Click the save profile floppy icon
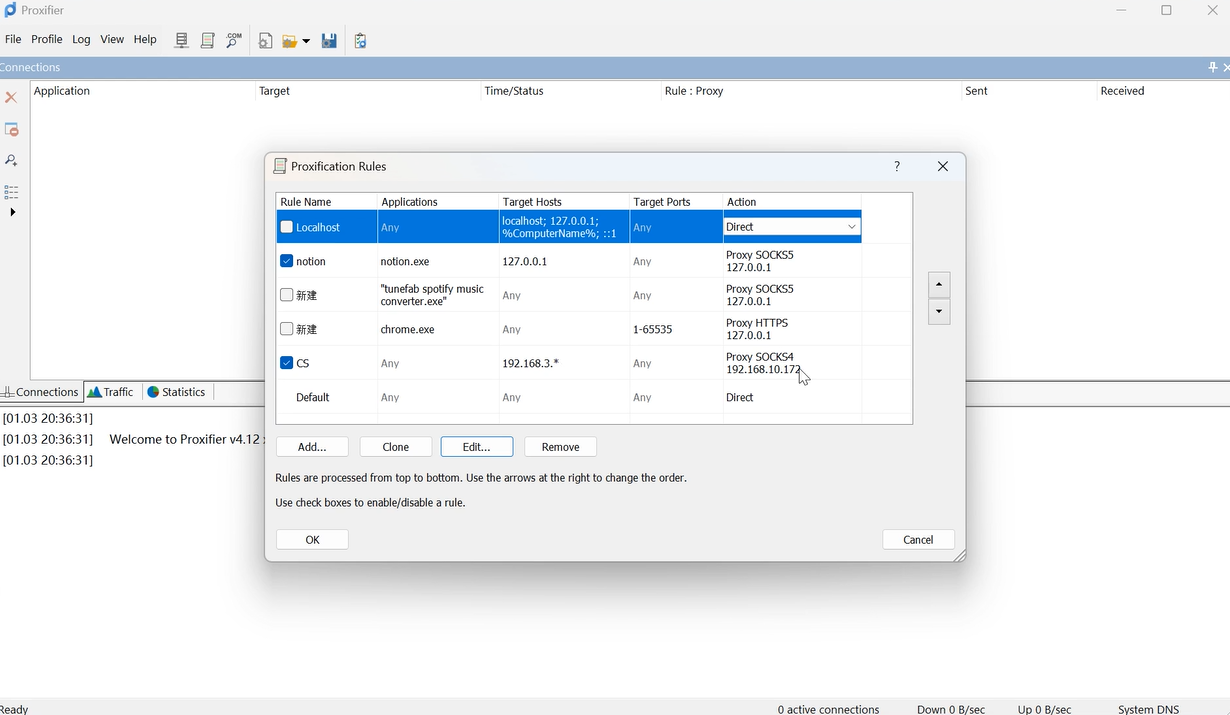The height and width of the screenshot is (715, 1230). (x=329, y=41)
